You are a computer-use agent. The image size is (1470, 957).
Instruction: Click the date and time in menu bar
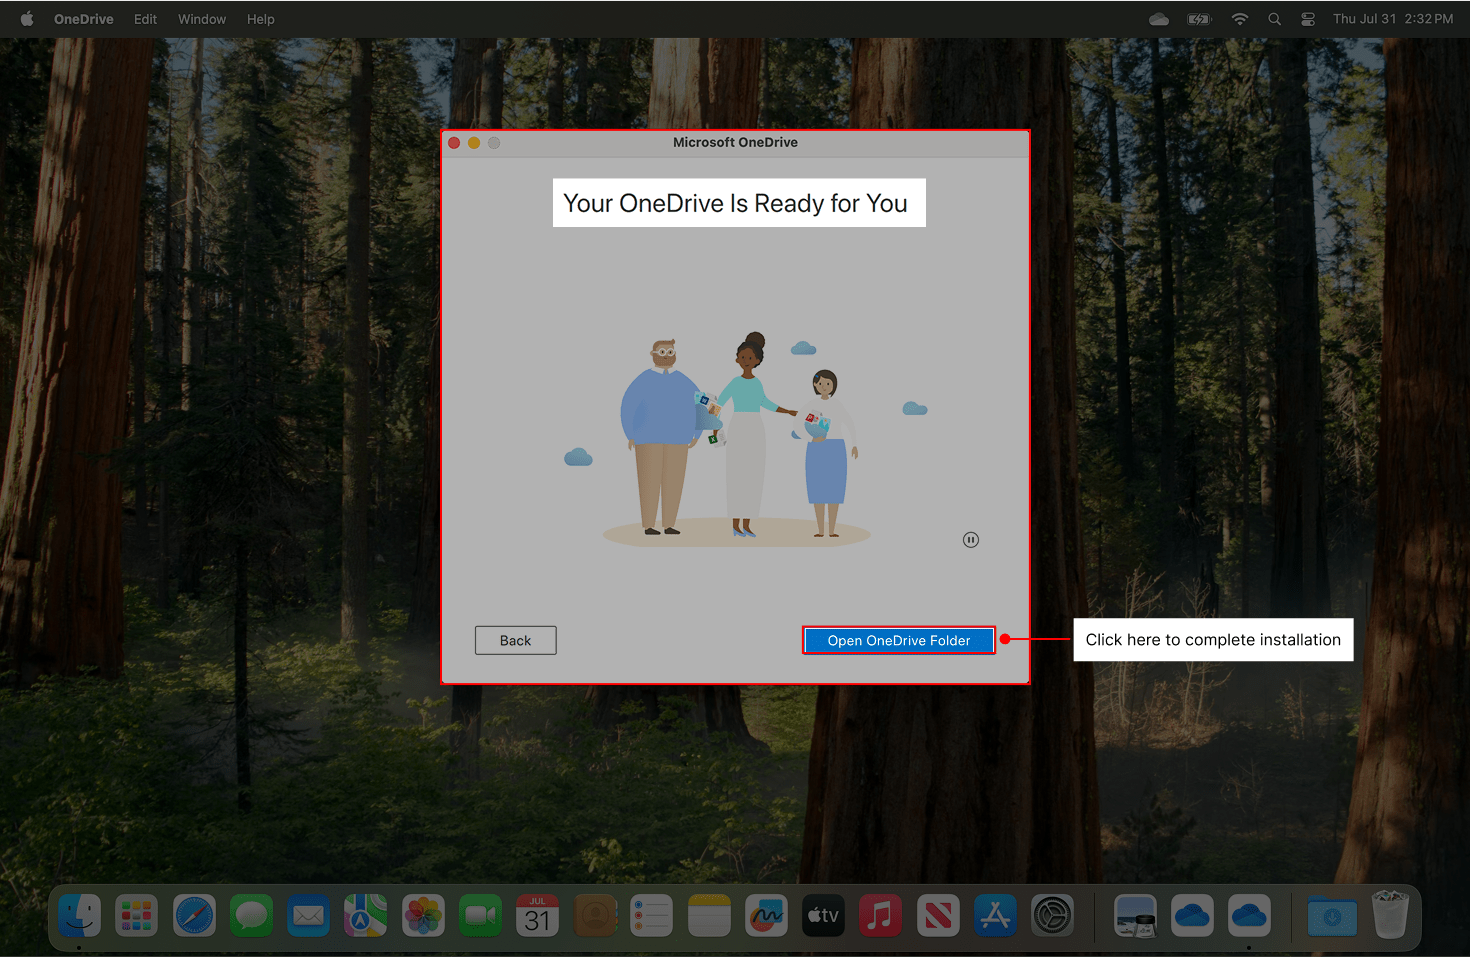point(1392,19)
